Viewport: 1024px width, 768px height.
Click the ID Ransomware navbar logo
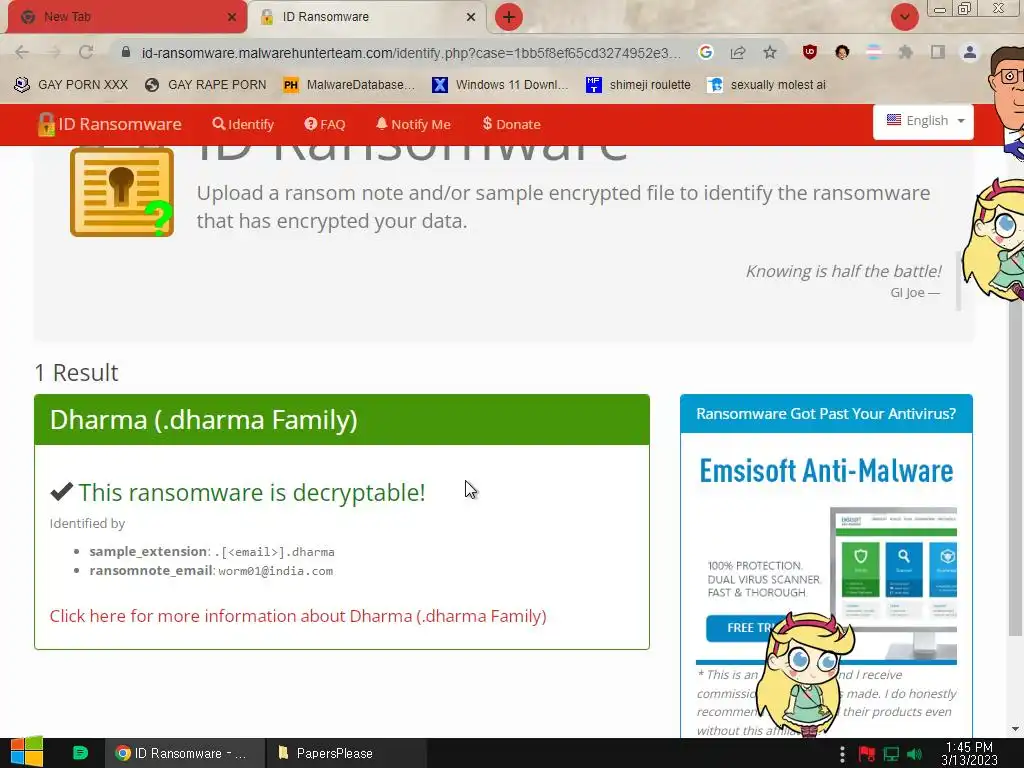109,124
